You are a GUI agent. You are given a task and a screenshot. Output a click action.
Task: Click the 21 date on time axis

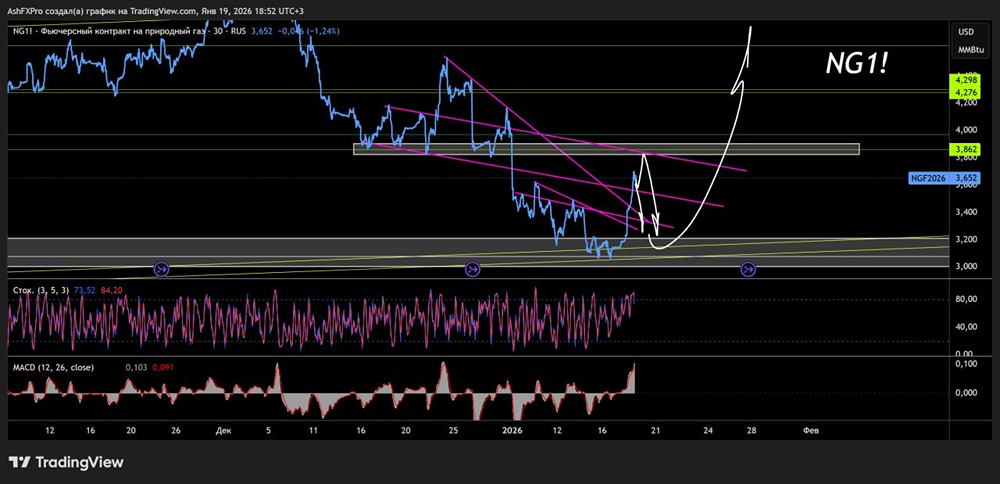pyautogui.click(x=655, y=430)
